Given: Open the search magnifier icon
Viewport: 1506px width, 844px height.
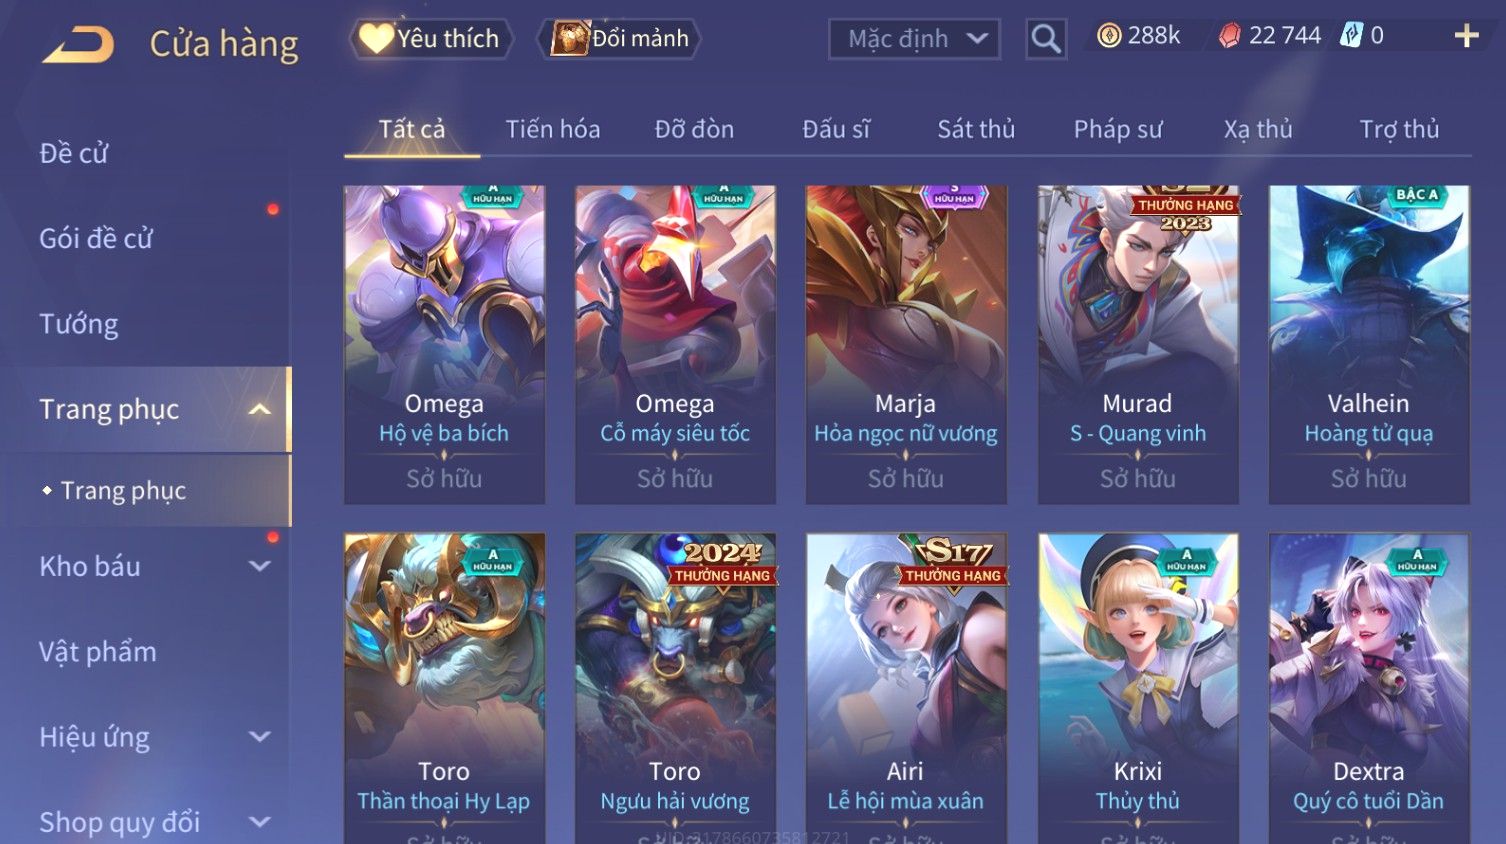Looking at the screenshot, I should [1046, 39].
